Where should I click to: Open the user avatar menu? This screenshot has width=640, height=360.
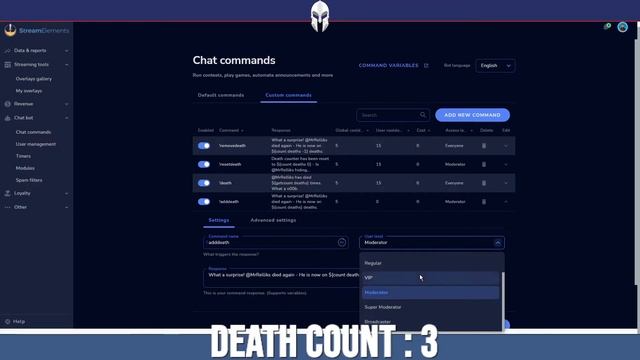(x=622, y=27)
